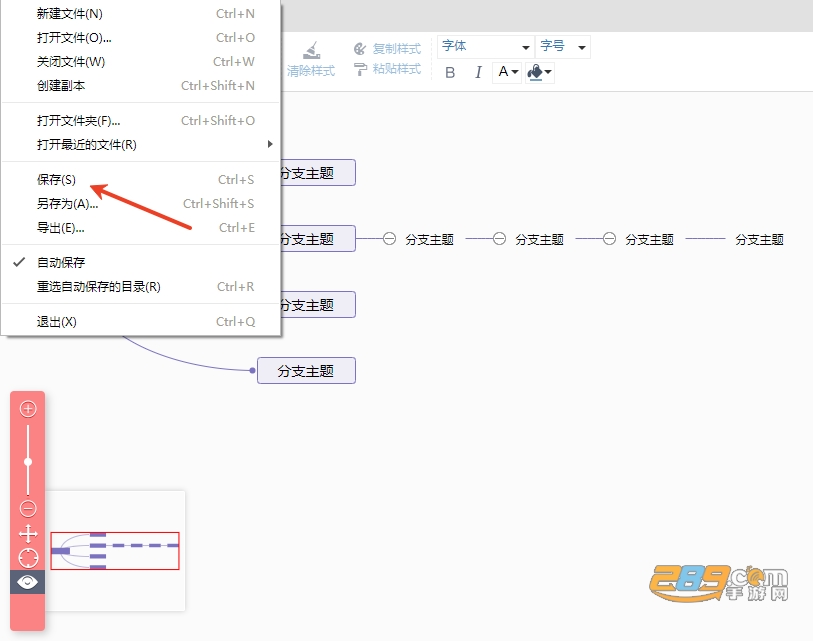This screenshot has width=813, height=641.
Task: Activate the pan move cross-arrows icon
Action: (28, 533)
